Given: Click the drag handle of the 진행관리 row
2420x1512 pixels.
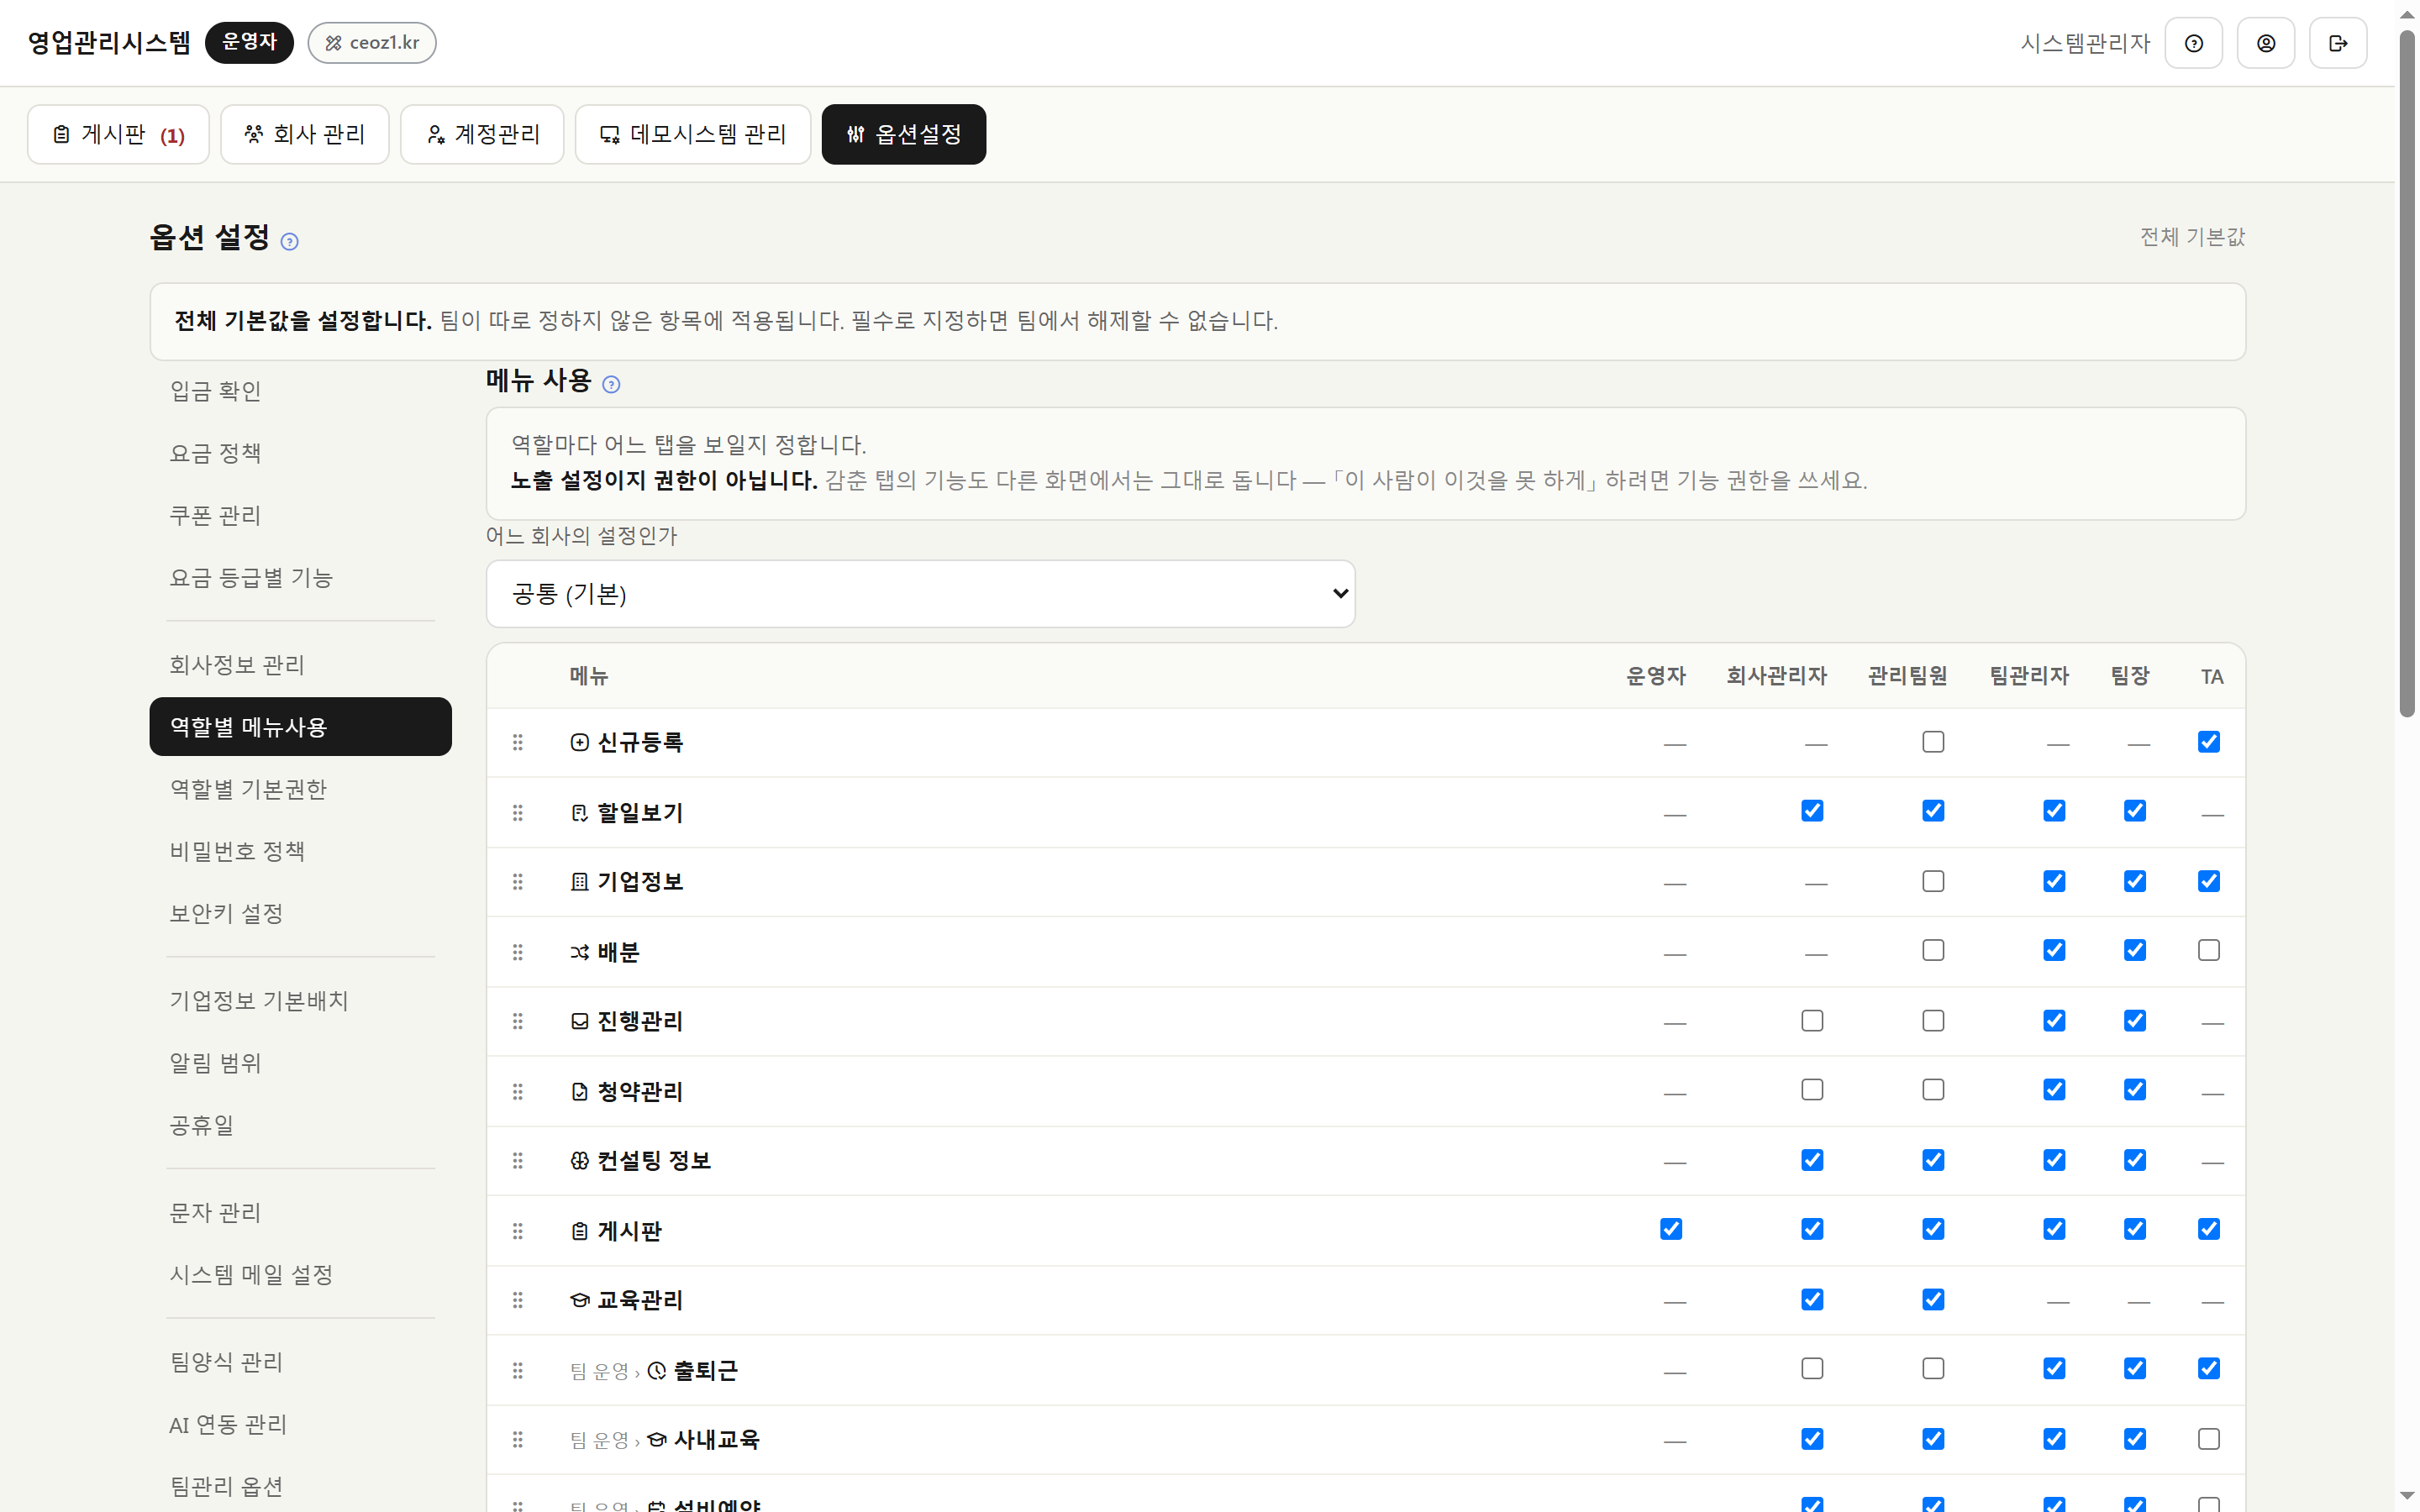Looking at the screenshot, I should pos(517,1021).
